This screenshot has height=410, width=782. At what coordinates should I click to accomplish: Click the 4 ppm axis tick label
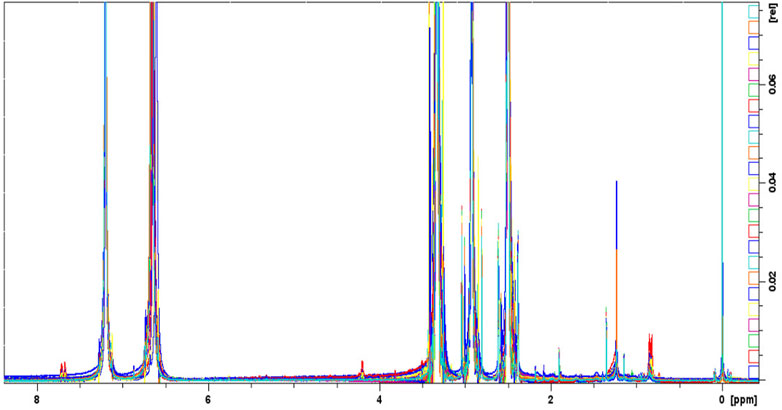[x=380, y=400]
